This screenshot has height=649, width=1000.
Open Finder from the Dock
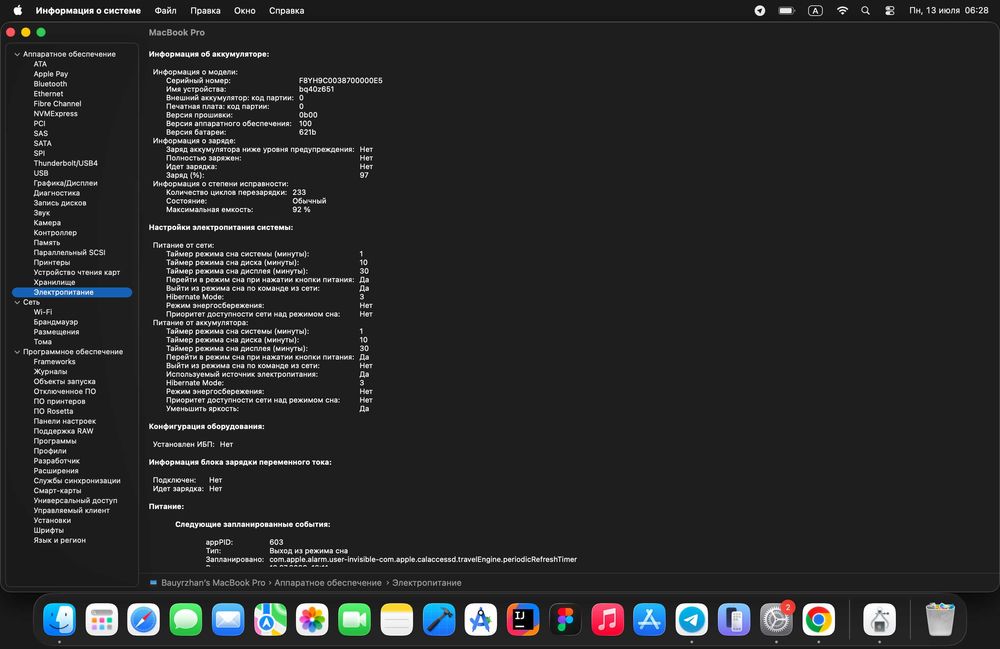pos(59,619)
